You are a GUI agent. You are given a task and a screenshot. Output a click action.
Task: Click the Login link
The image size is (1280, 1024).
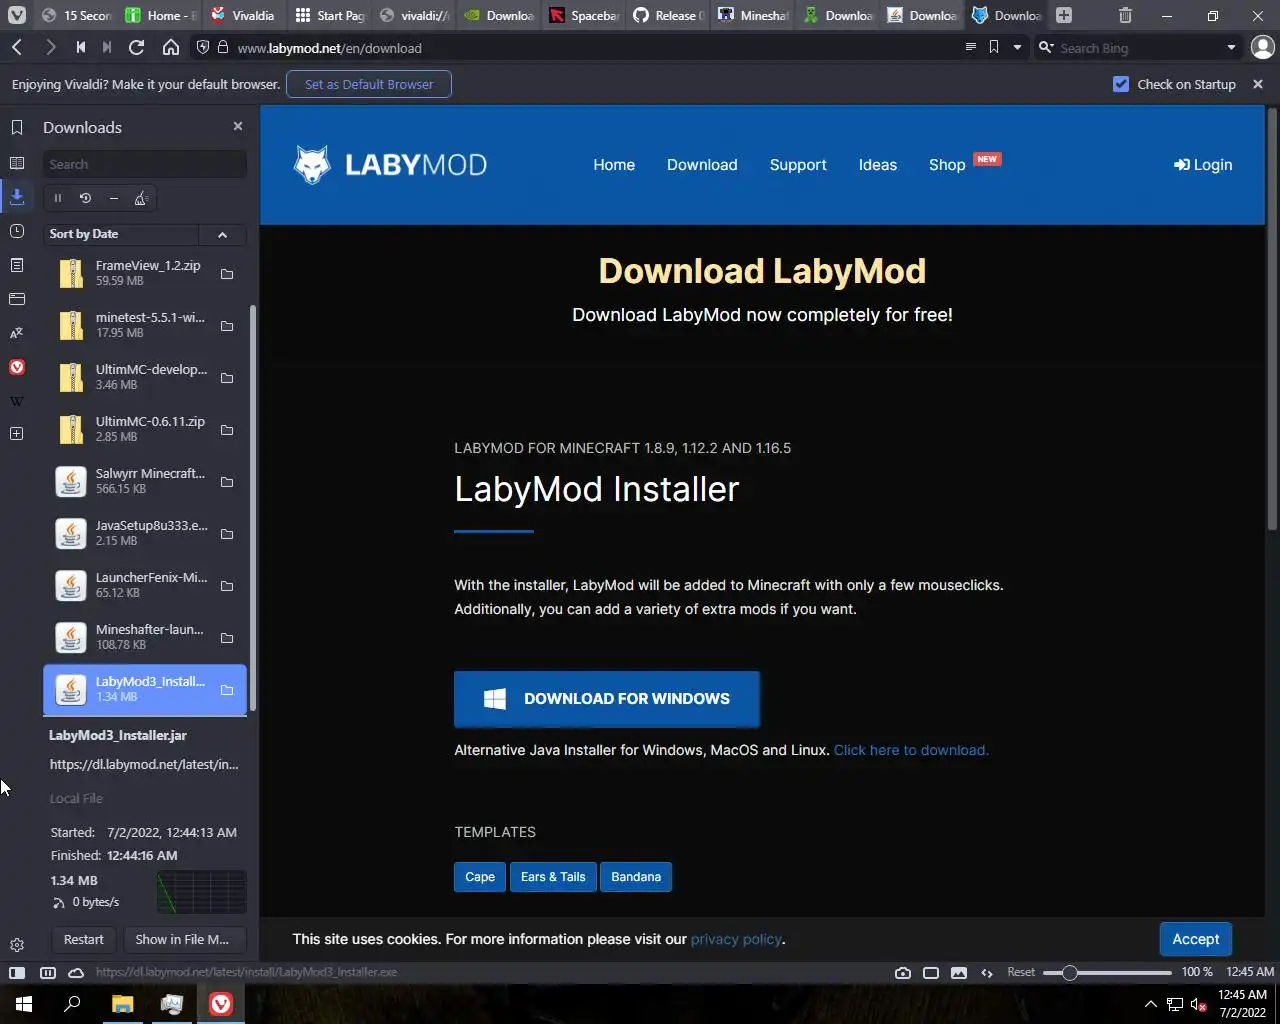[x=1203, y=165]
